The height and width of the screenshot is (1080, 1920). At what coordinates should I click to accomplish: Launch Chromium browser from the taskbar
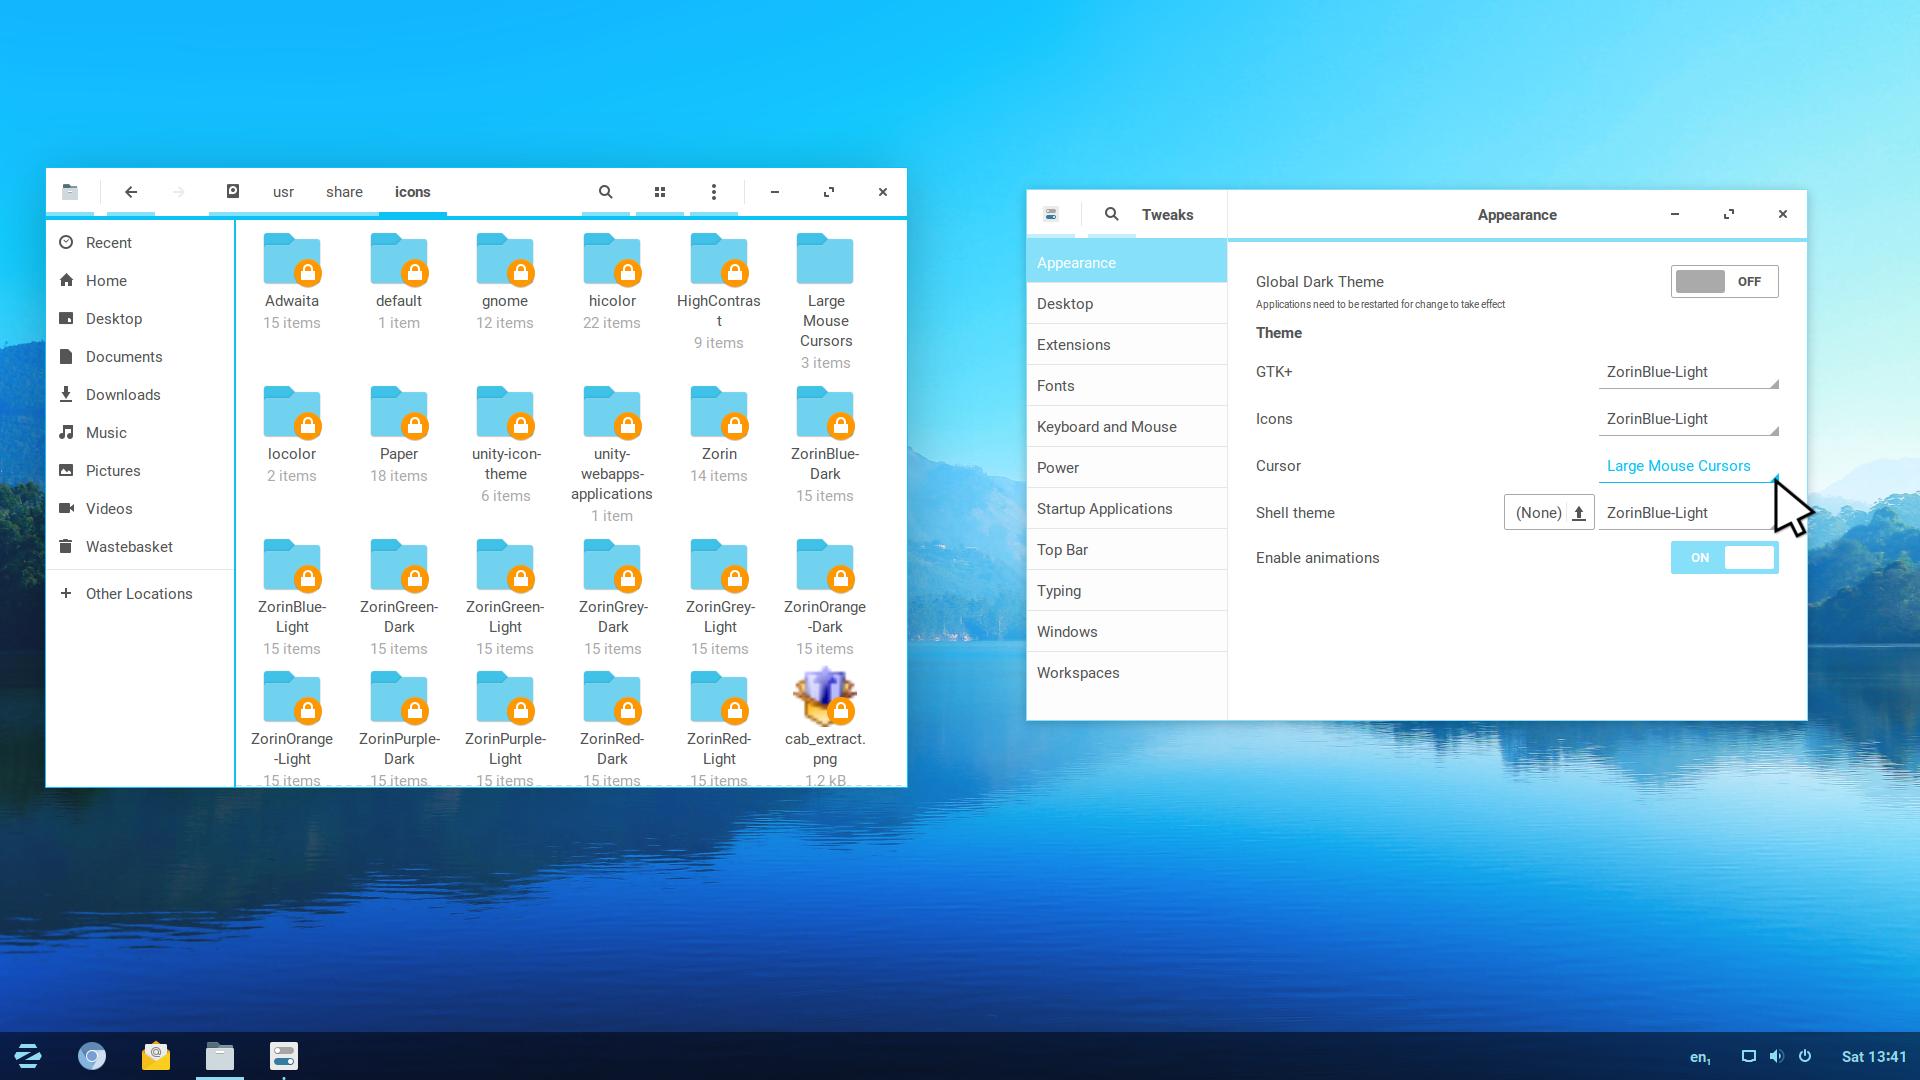(92, 1056)
